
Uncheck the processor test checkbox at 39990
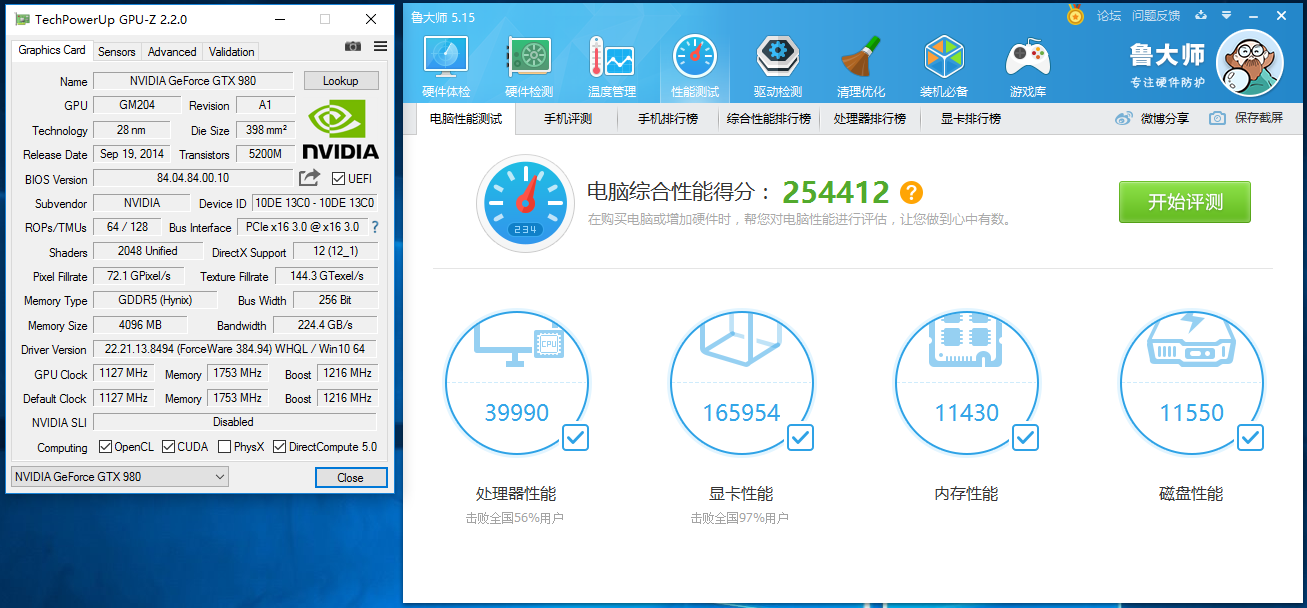pos(575,437)
